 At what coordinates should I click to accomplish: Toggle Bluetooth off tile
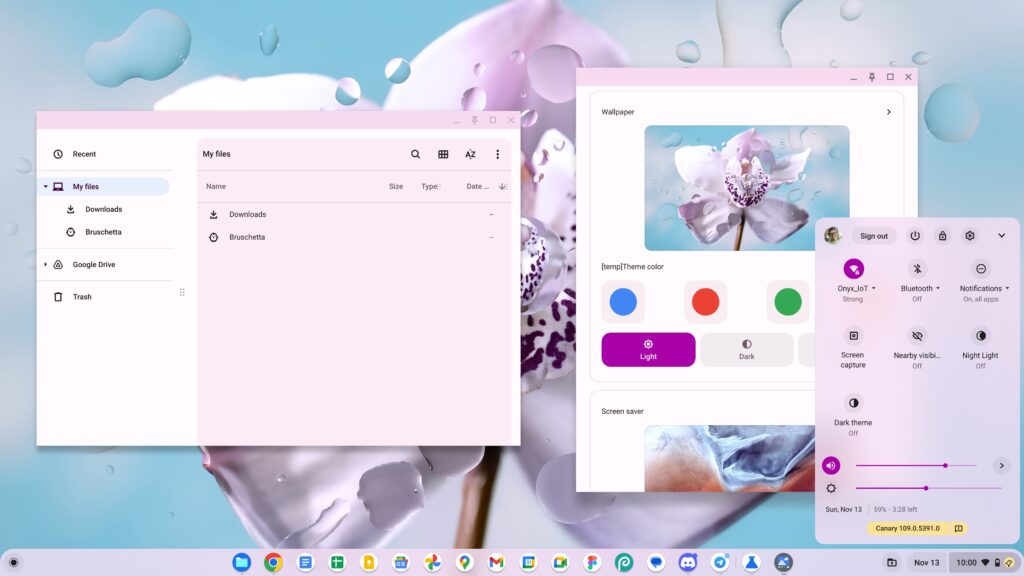point(917,278)
